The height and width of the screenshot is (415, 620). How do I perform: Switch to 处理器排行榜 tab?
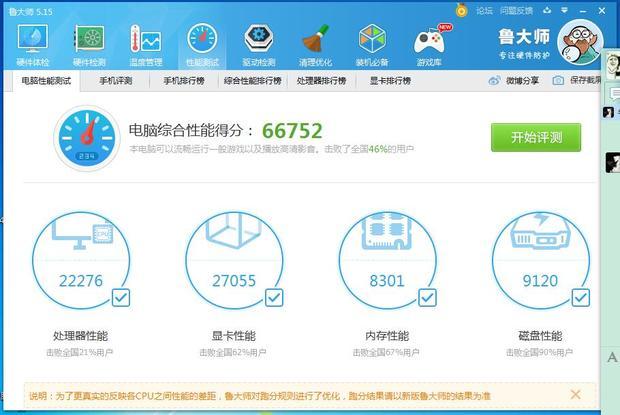tap(321, 81)
